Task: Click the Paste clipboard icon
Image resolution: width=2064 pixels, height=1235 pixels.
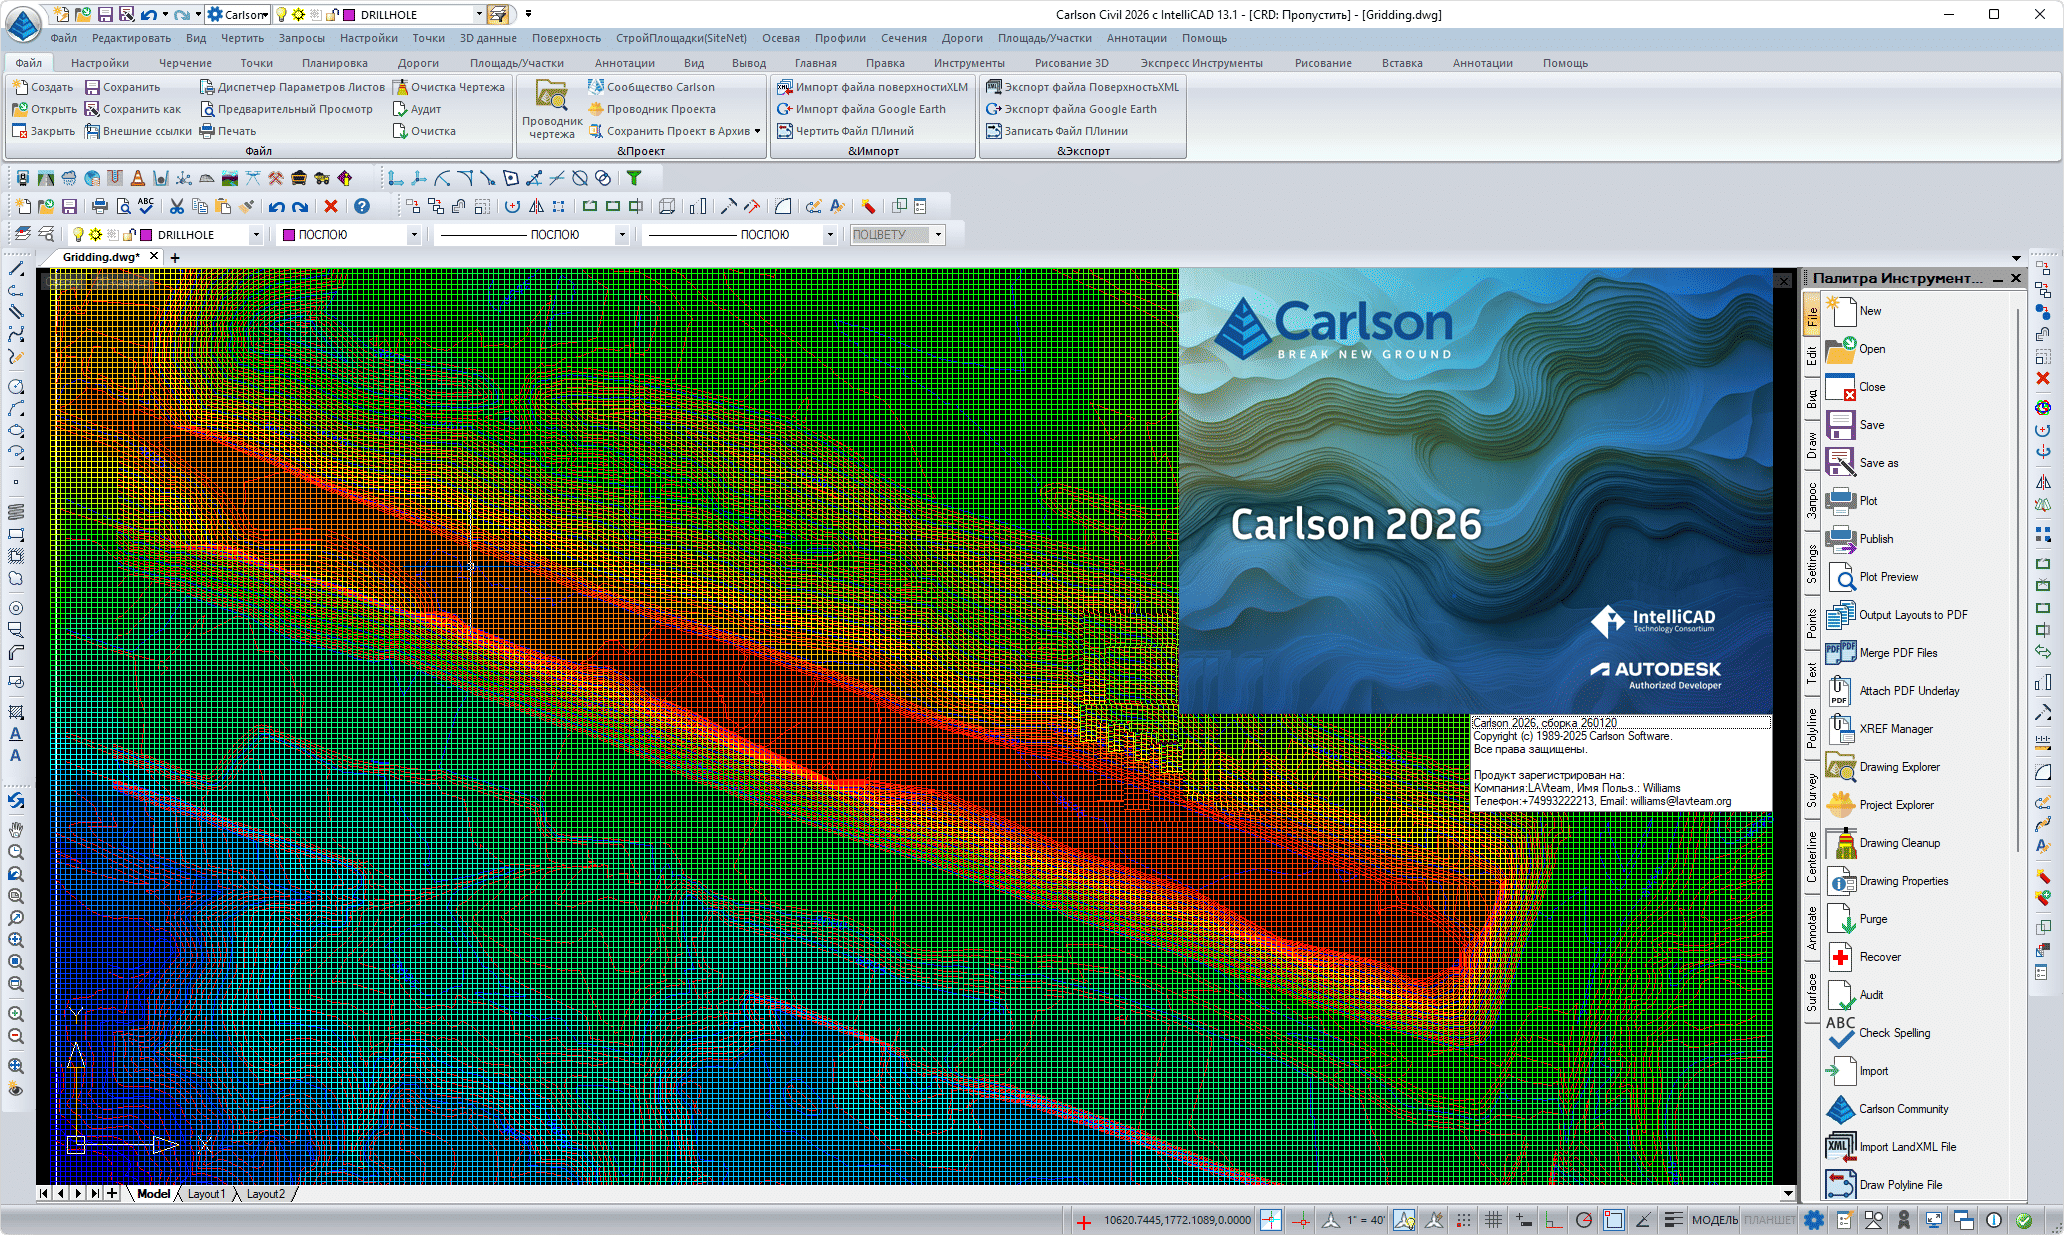Action: point(223,206)
